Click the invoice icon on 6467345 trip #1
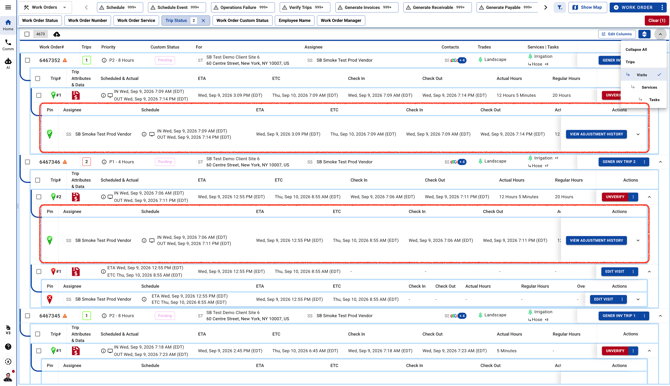Screen dimensions: 670x386 click(76, 351)
